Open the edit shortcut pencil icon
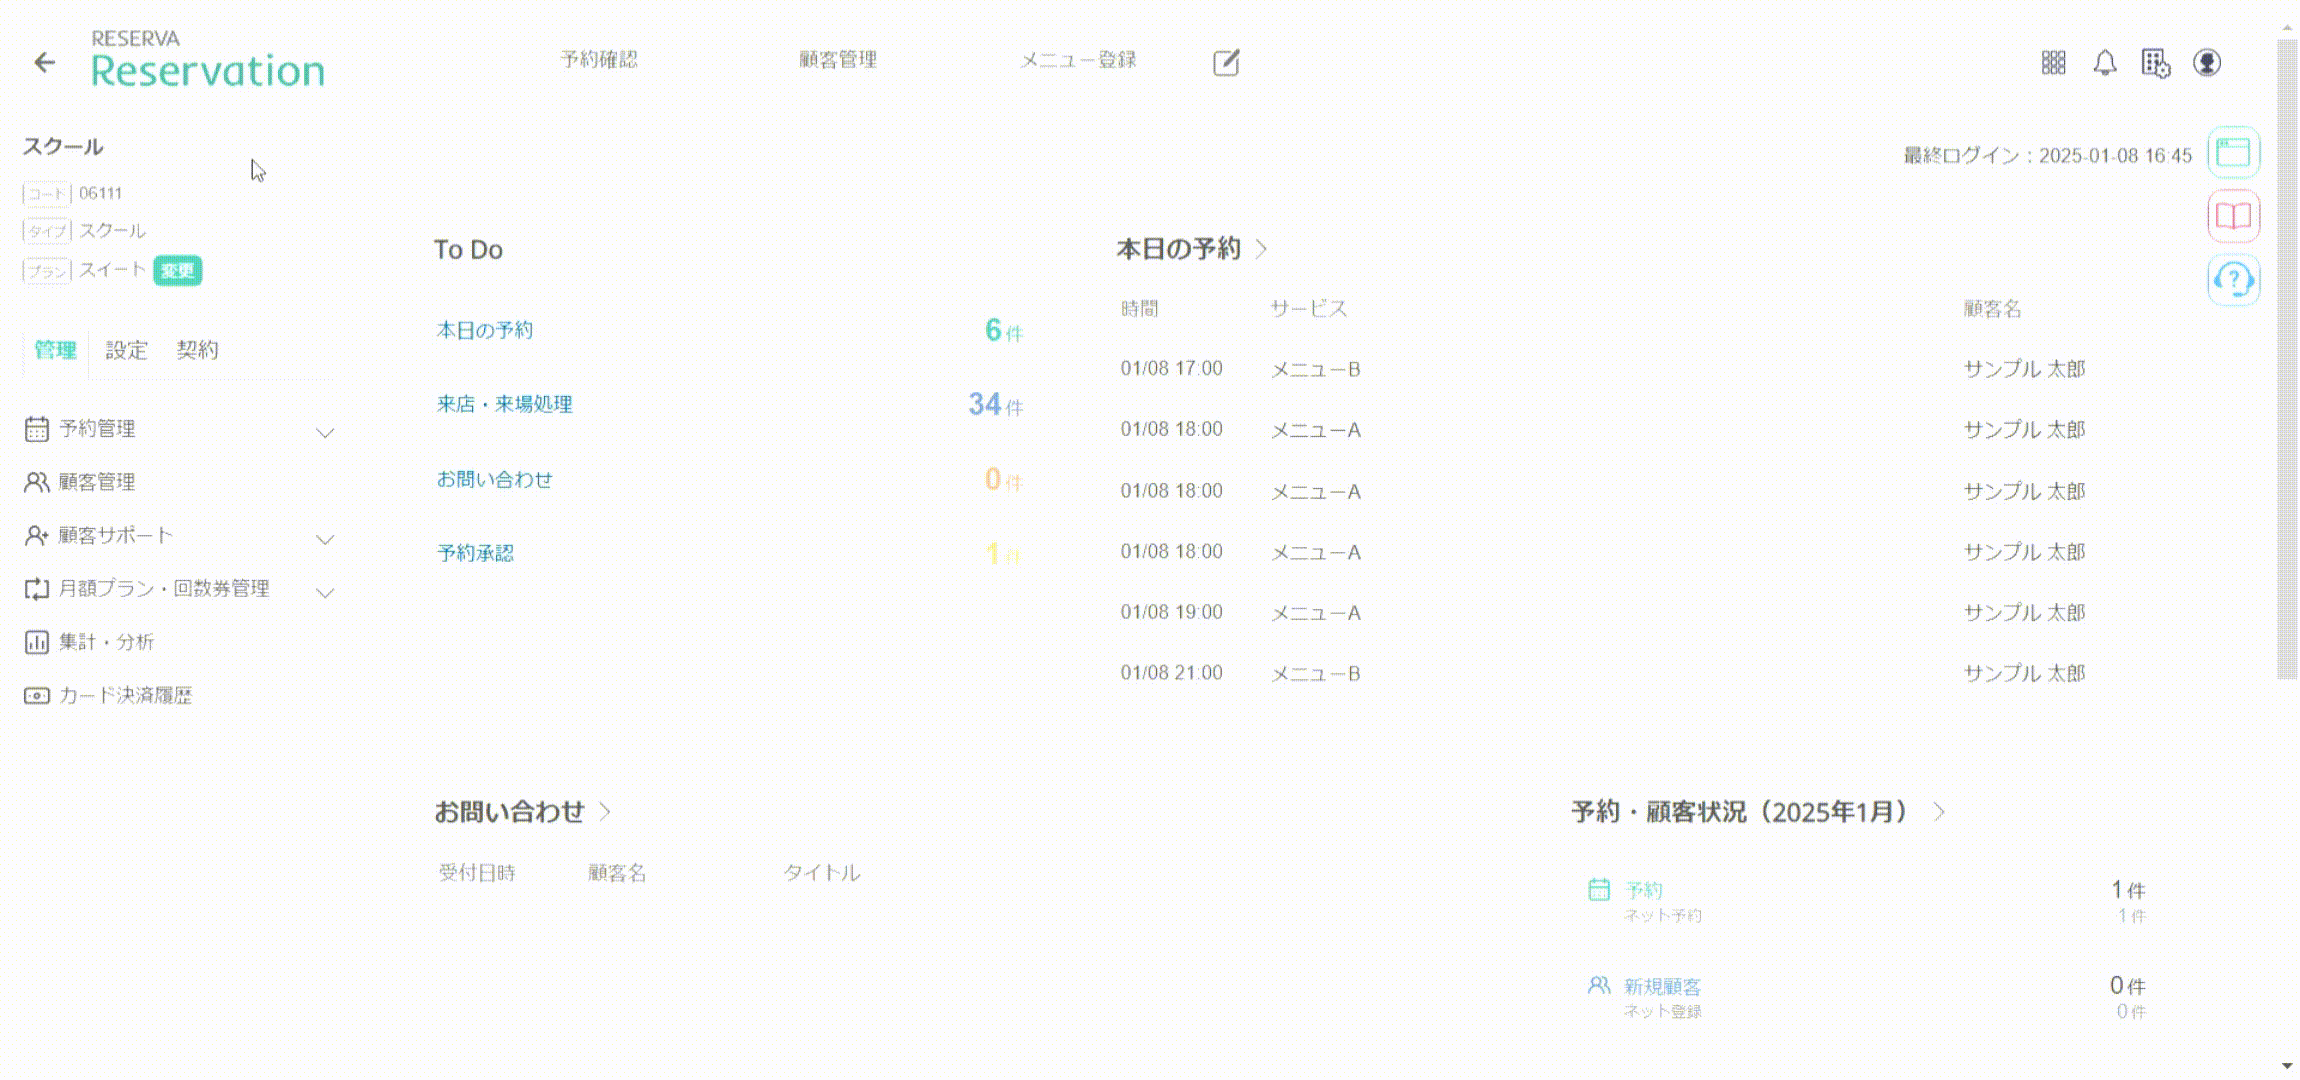This screenshot has width=2300, height=1080. click(x=1226, y=63)
